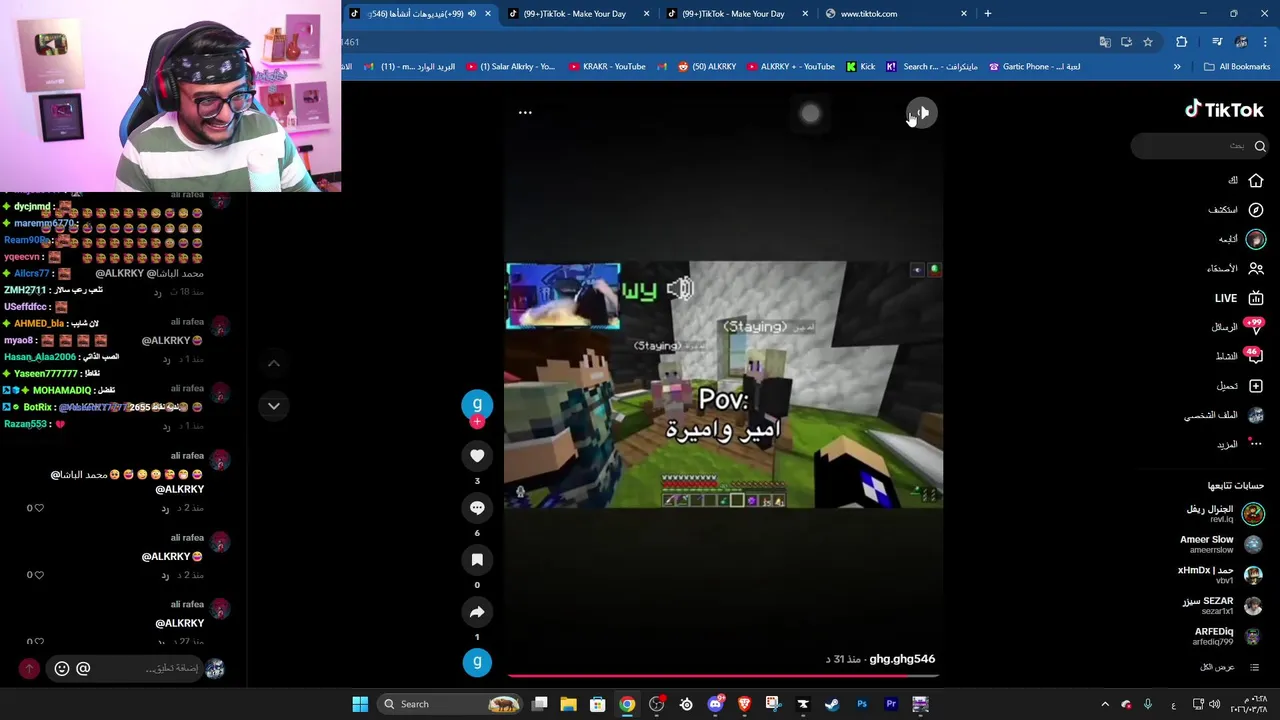Open the Explore compass icon in sidebar
1280x720 pixels.
[x=1256, y=210]
